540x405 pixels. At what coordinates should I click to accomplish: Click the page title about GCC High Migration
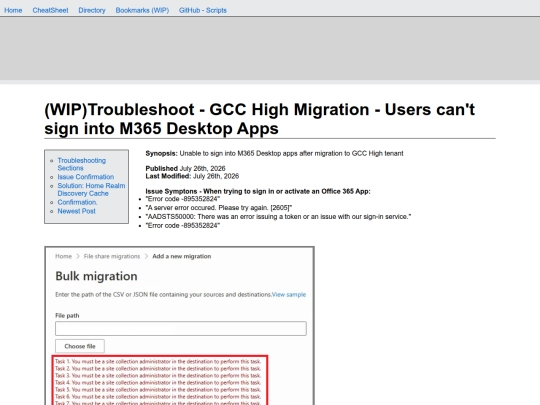259,119
